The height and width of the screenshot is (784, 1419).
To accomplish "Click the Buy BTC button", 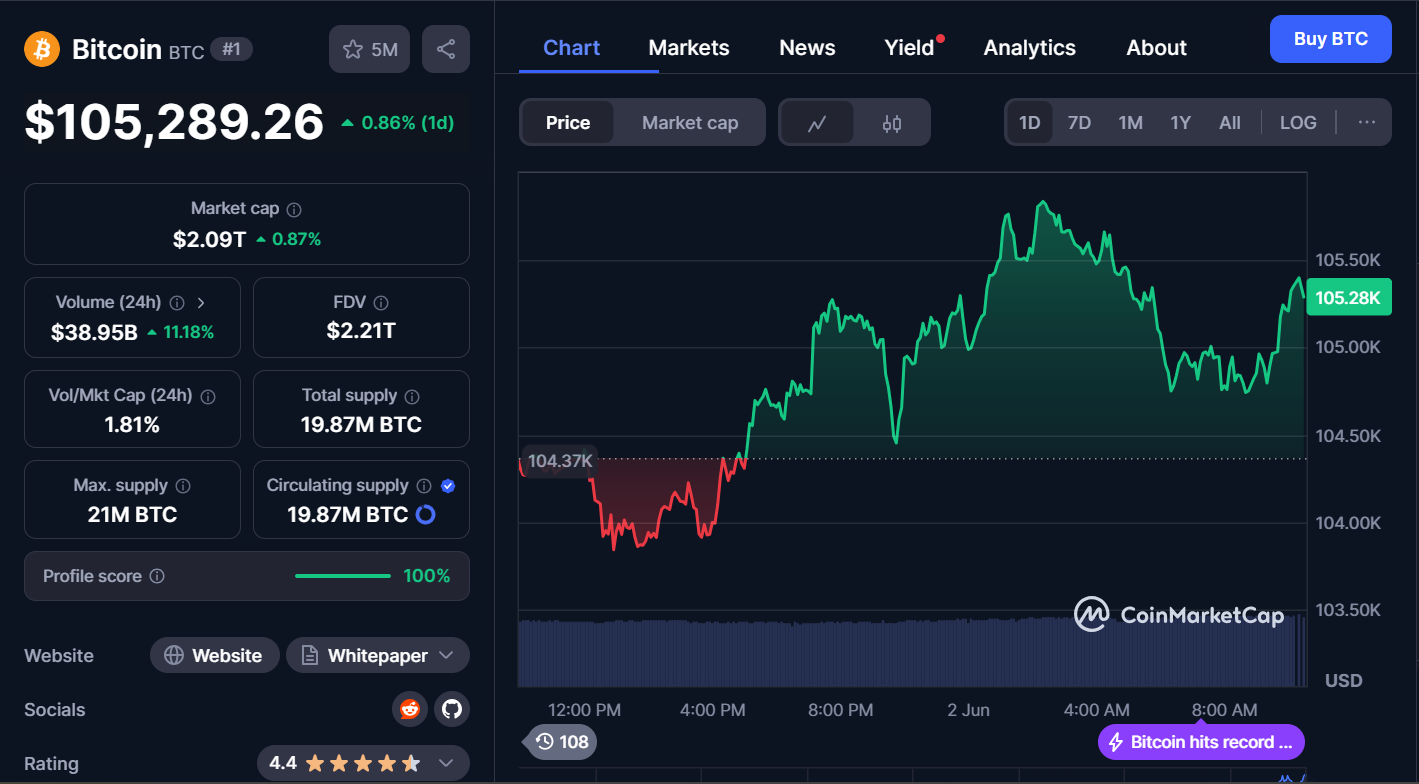I will tap(1330, 39).
